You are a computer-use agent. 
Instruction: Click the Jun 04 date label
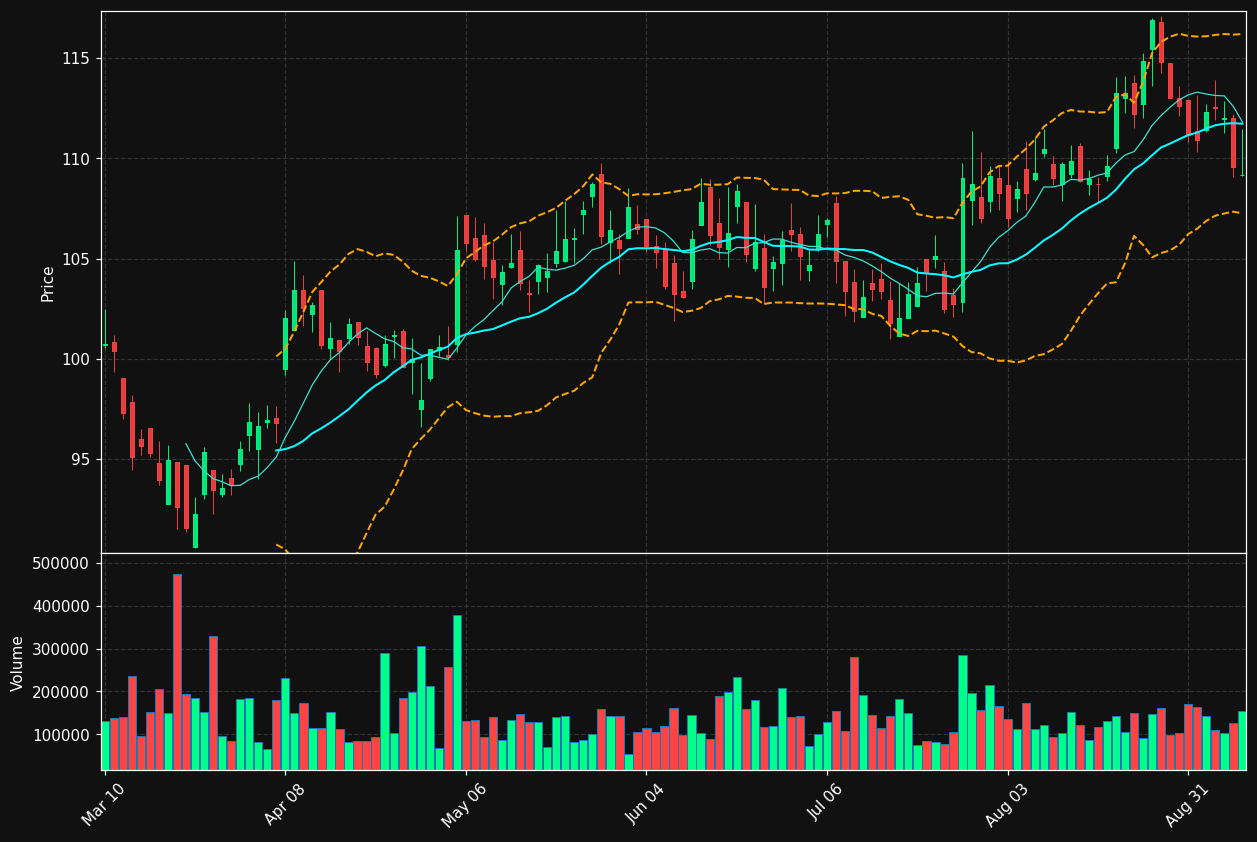pyautogui.click(x=645, y=803)
